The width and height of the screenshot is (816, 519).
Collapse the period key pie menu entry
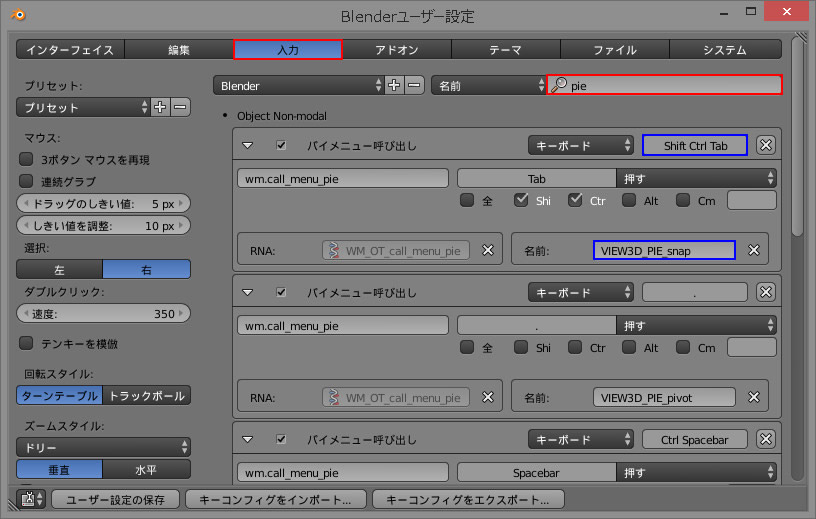coord(248,292)
